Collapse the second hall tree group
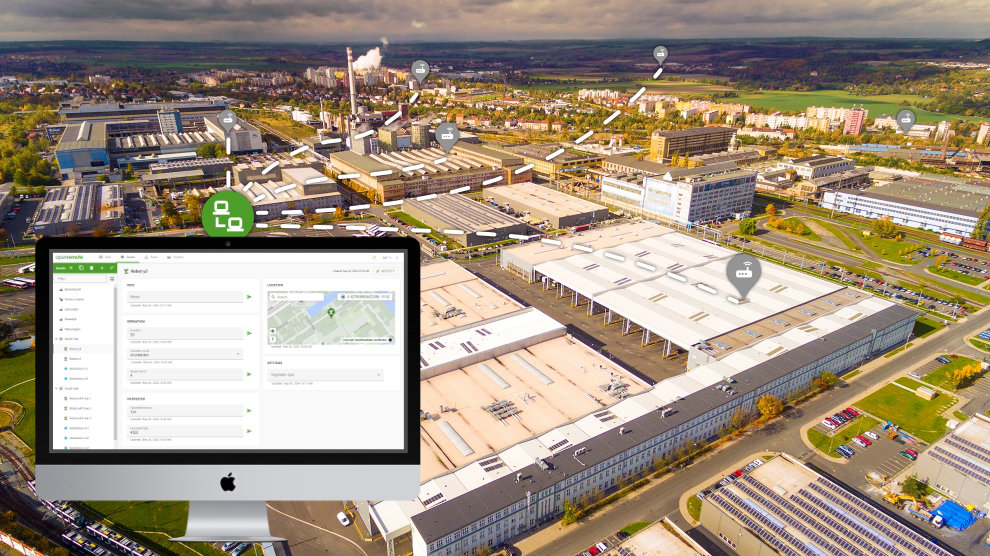Screen dimensions: 990x556 point(56,388)
